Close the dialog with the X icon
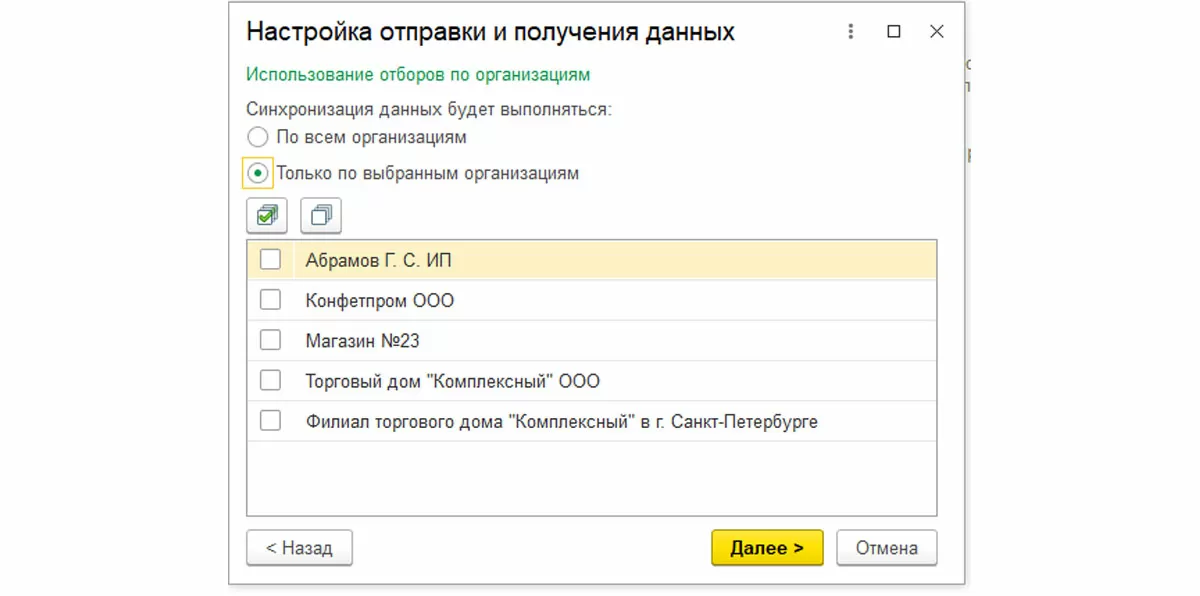The width and height of the screenshot is (1200, 596). [937, 32]
